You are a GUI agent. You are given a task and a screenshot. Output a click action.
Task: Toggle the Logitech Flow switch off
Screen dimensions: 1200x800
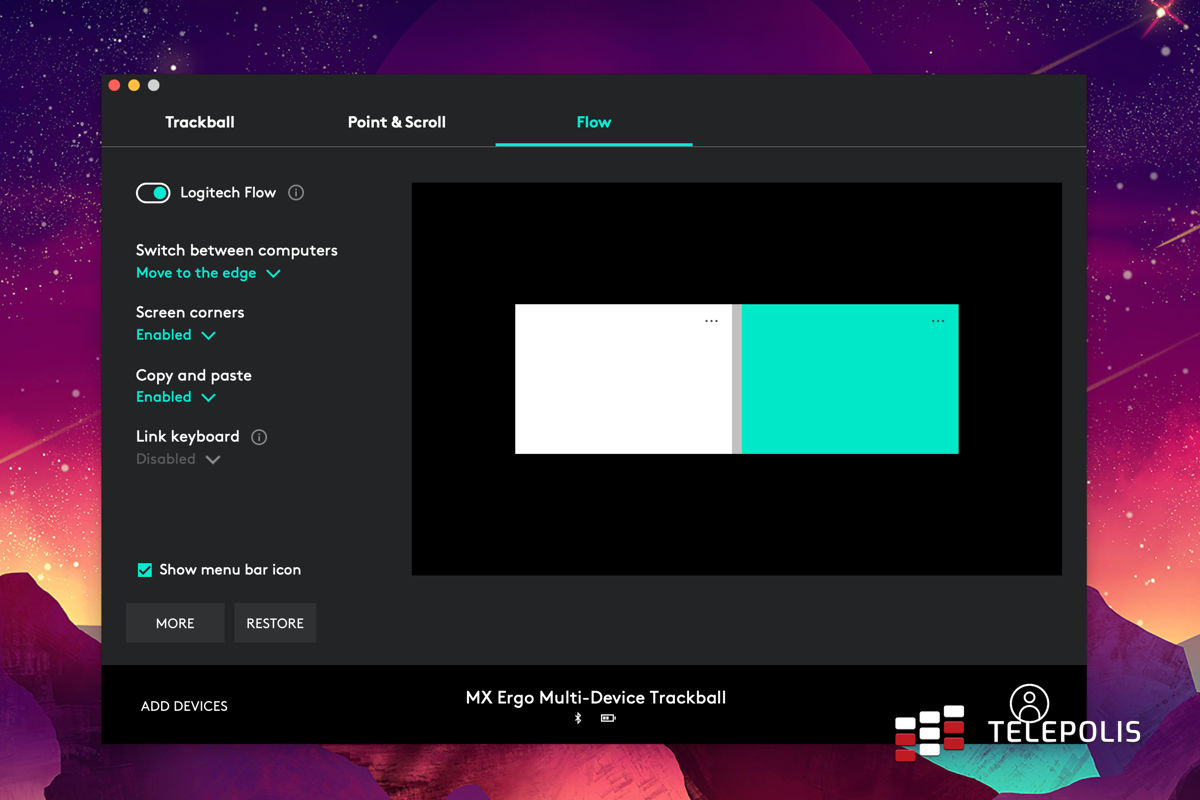point(153,193)
